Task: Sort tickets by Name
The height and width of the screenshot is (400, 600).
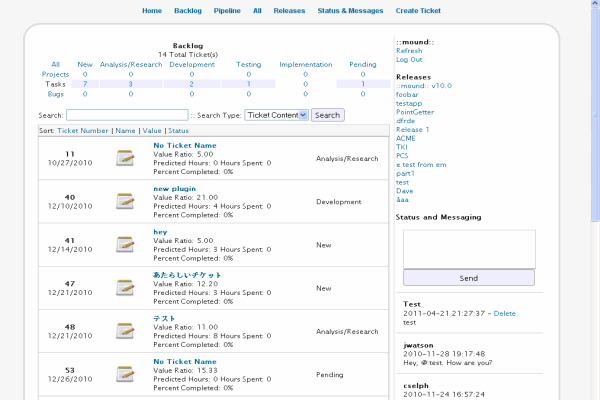Action: click(125, 131)
